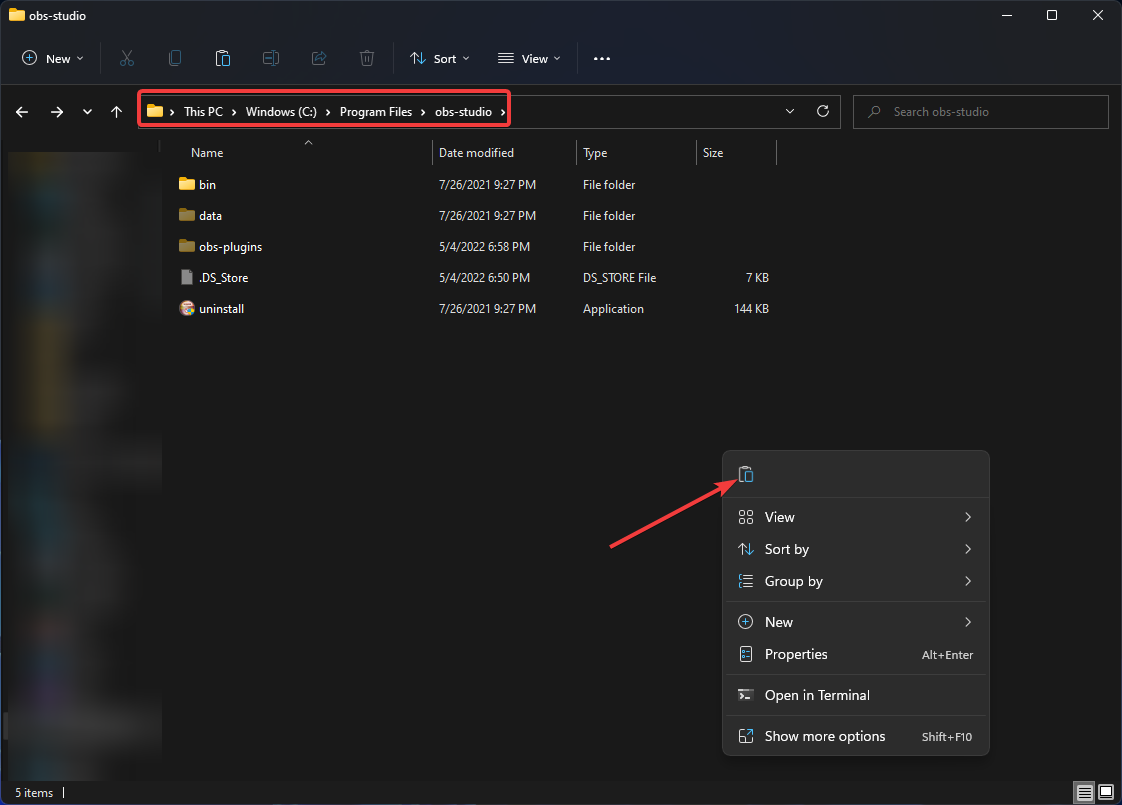Click the 5/4/2022 6:58 PM date
Image resolution: width=1122 pixels, height=805 pixels.
click(484, 246)
